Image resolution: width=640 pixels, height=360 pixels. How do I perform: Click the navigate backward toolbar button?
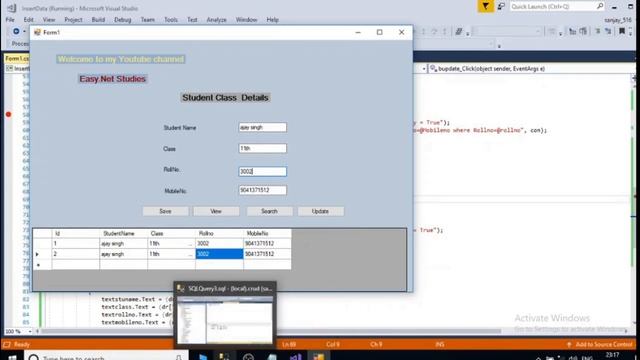(x=16, y=31)
